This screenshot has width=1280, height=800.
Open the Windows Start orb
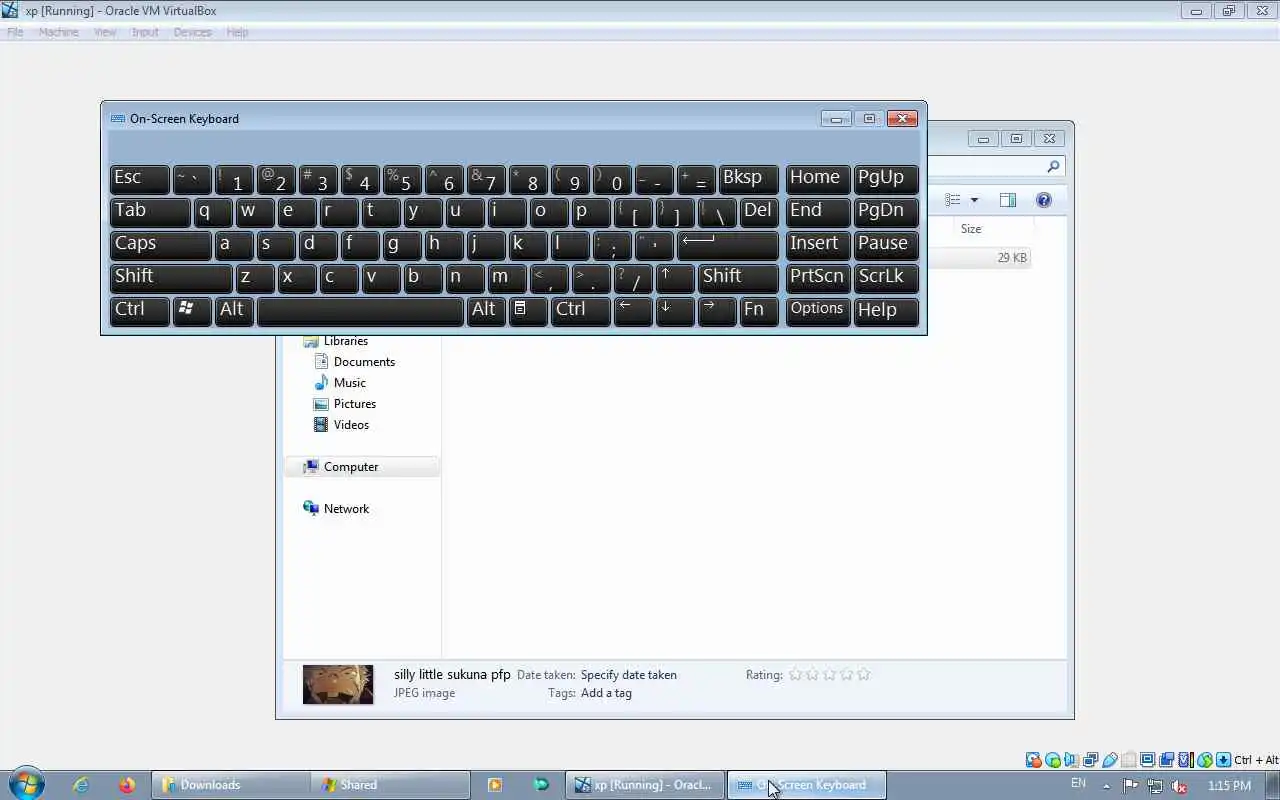(27, 784)
